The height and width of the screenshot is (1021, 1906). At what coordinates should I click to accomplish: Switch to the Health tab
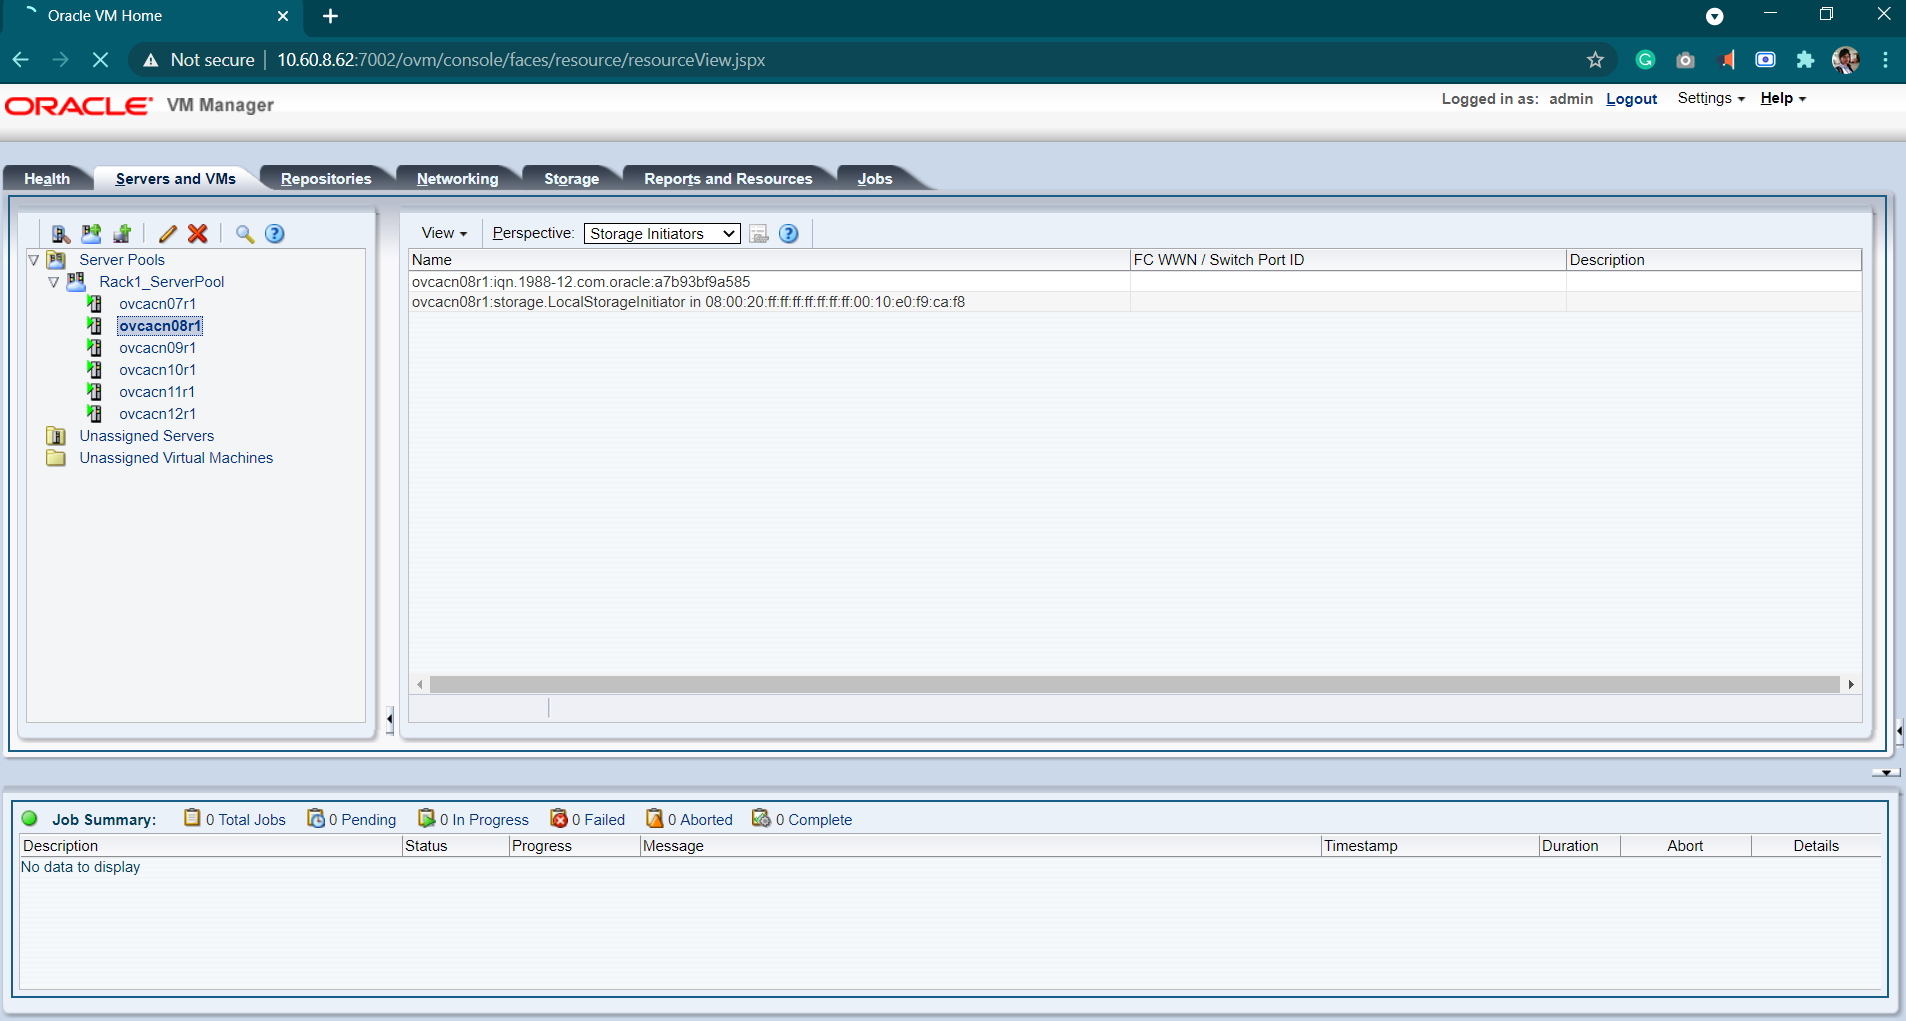click(x=47, y=179)
